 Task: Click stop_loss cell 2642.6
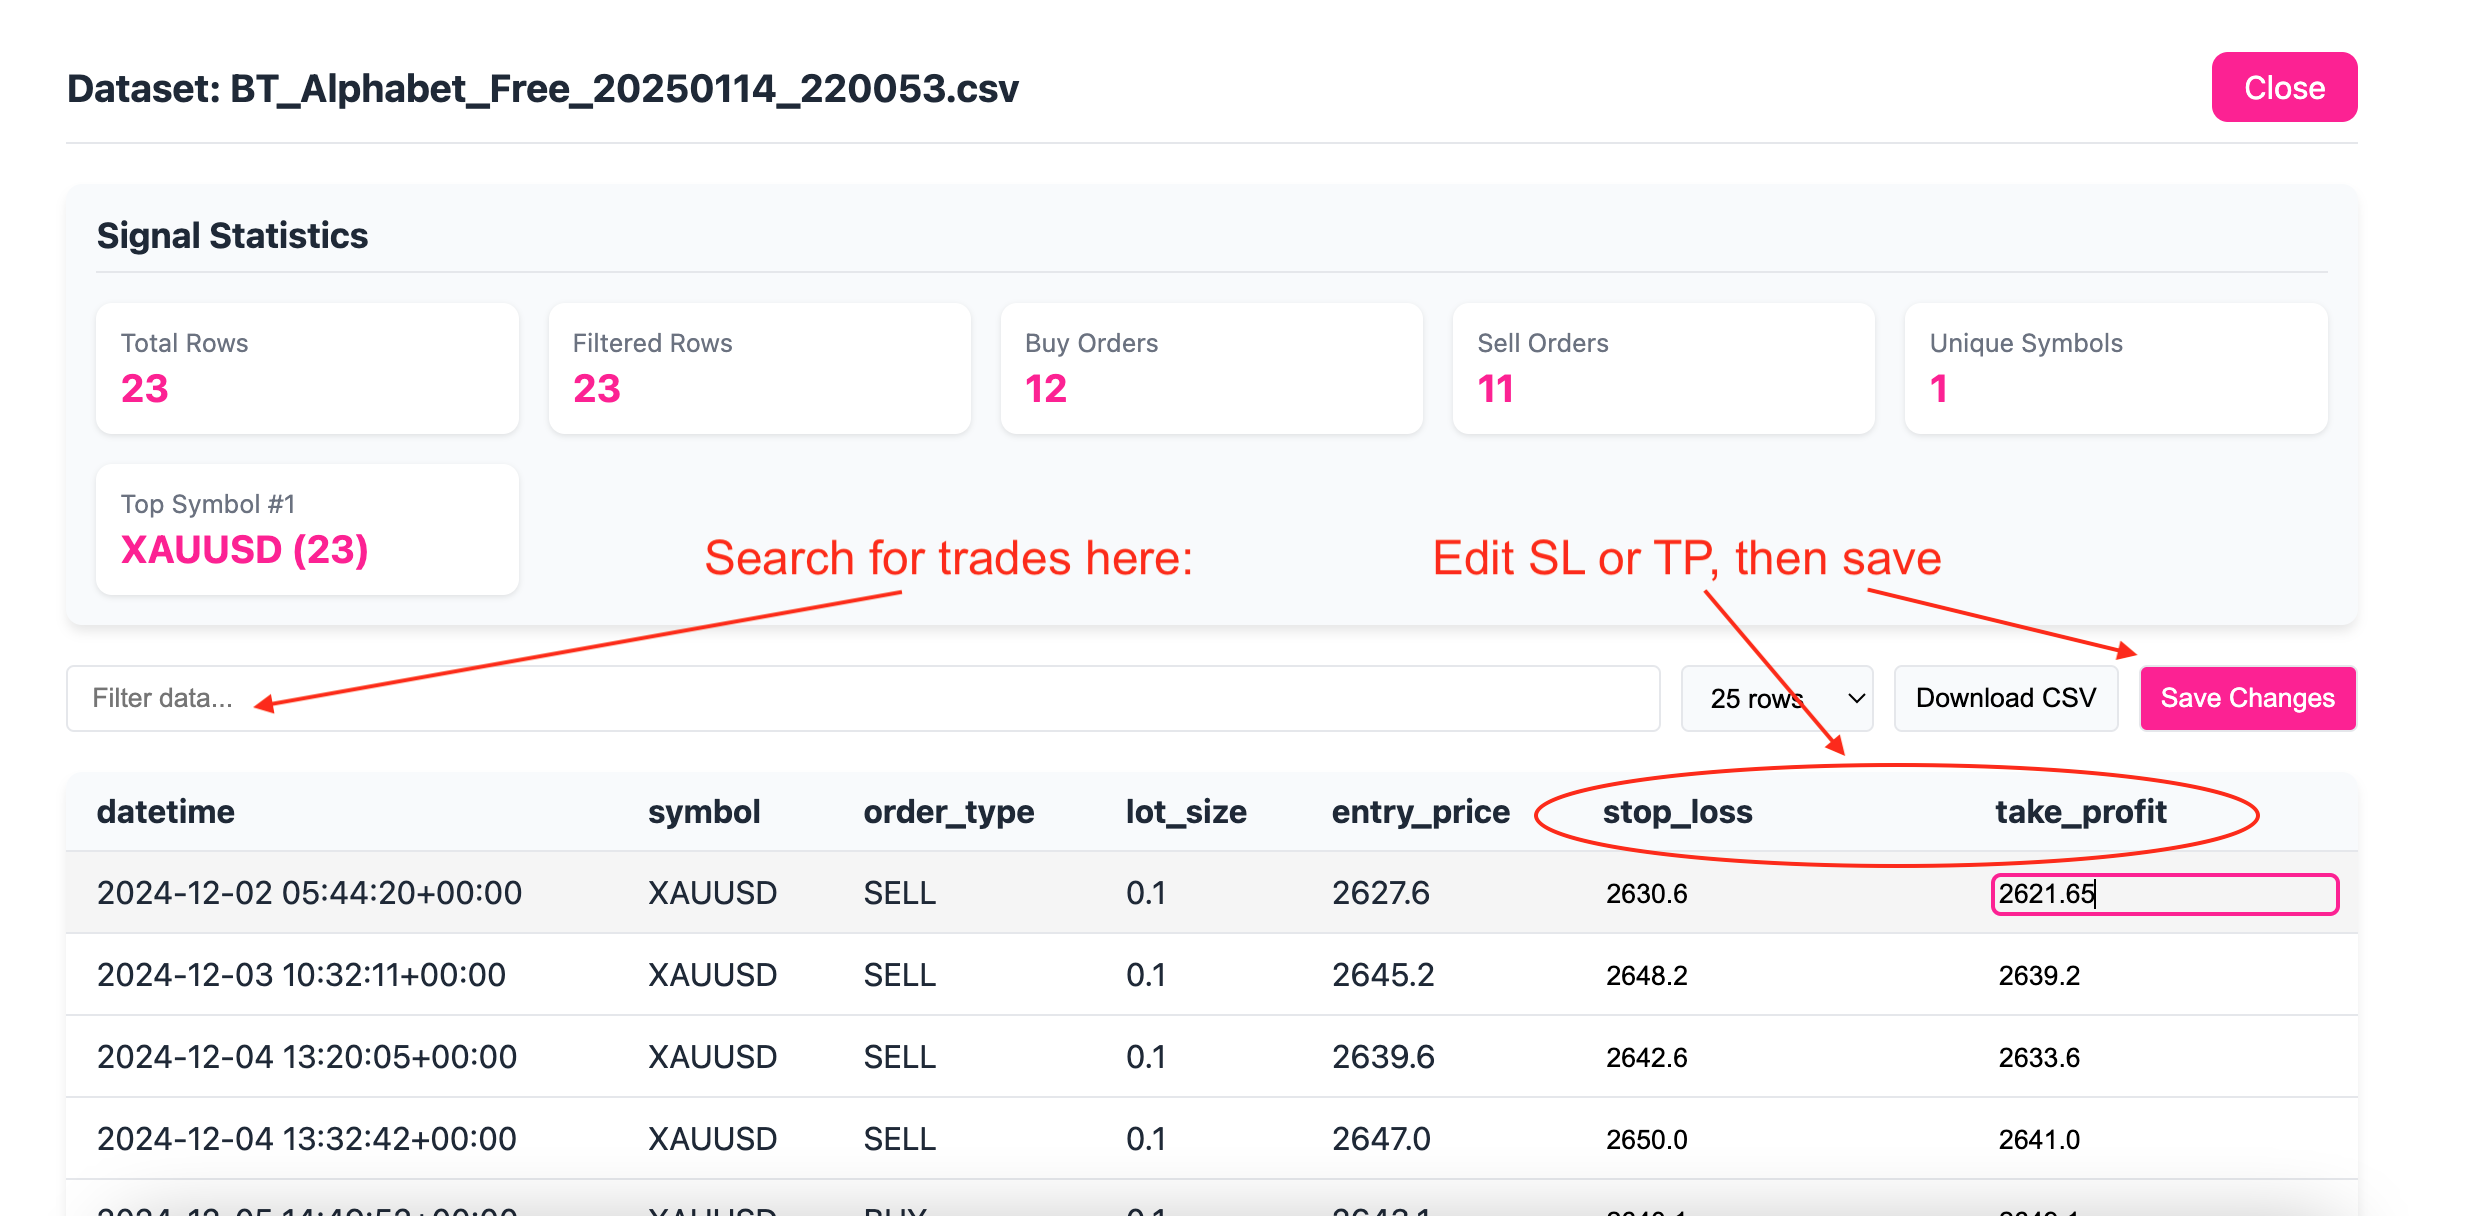point(1647,1058)
